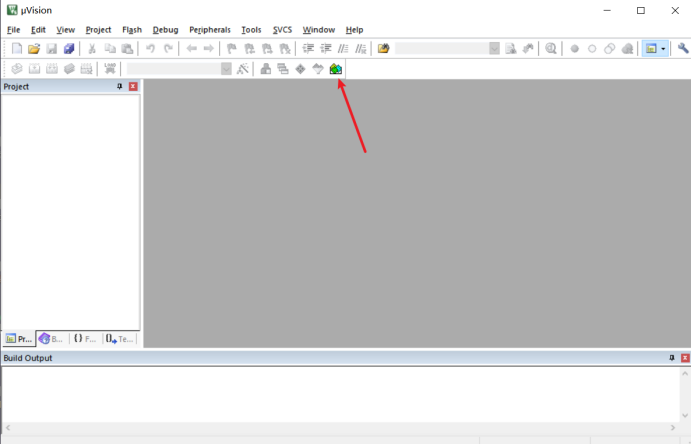Switch to the Templates tab
The image size is (692, 444).
pyautogui.click(x=120, y=339)
